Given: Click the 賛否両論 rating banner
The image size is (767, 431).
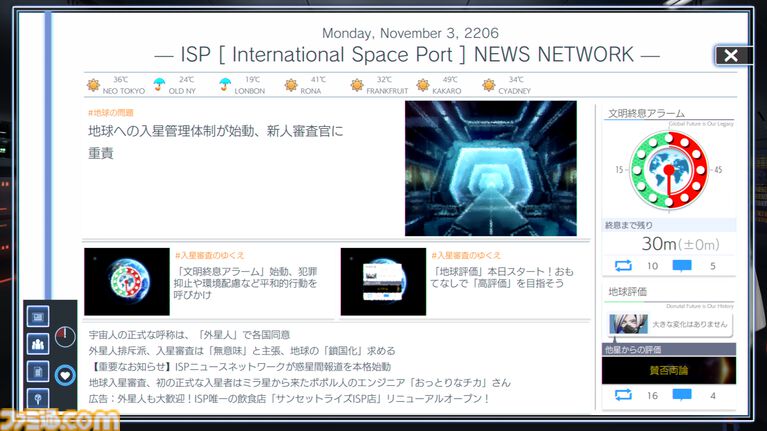Looking at the screenshot, I should point(669,370).
